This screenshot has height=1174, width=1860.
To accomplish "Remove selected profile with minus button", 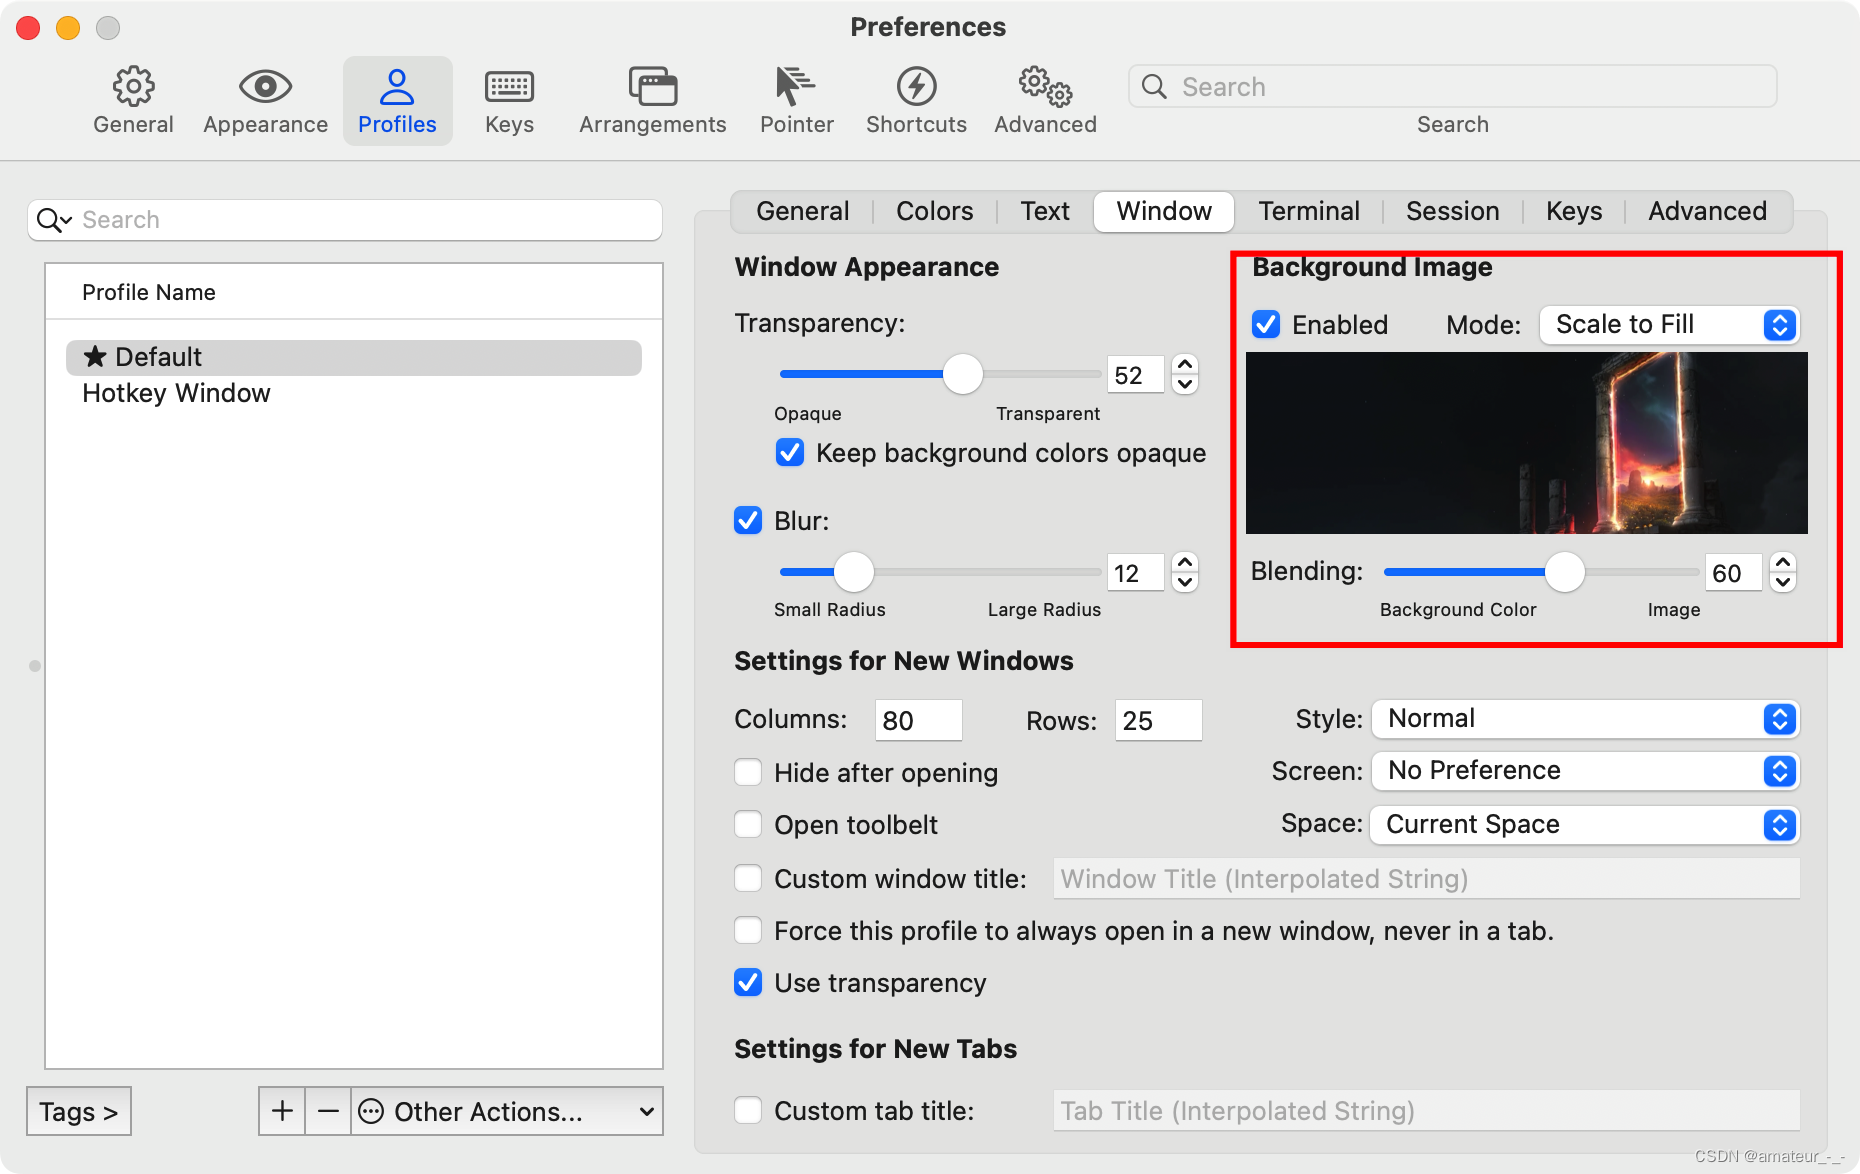I will click(328, 1111).
